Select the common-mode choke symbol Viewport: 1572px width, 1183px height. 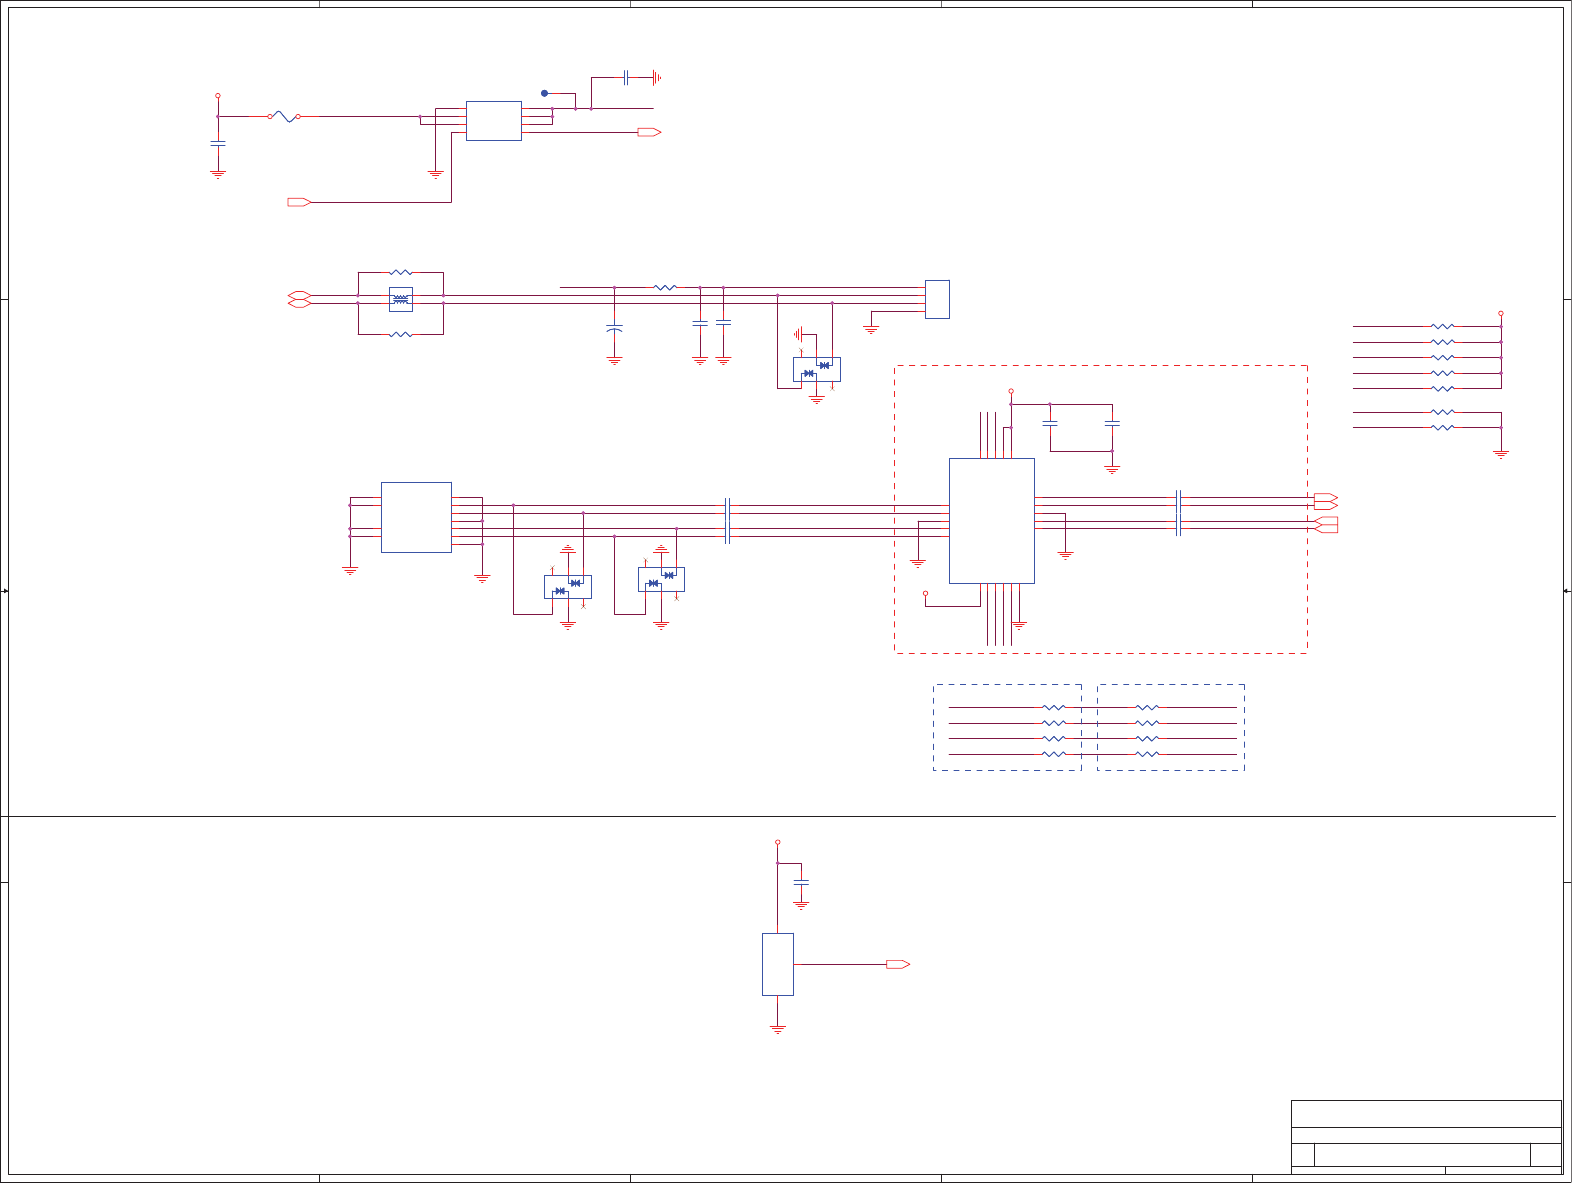pyautogui.click(x=401, y=299)
